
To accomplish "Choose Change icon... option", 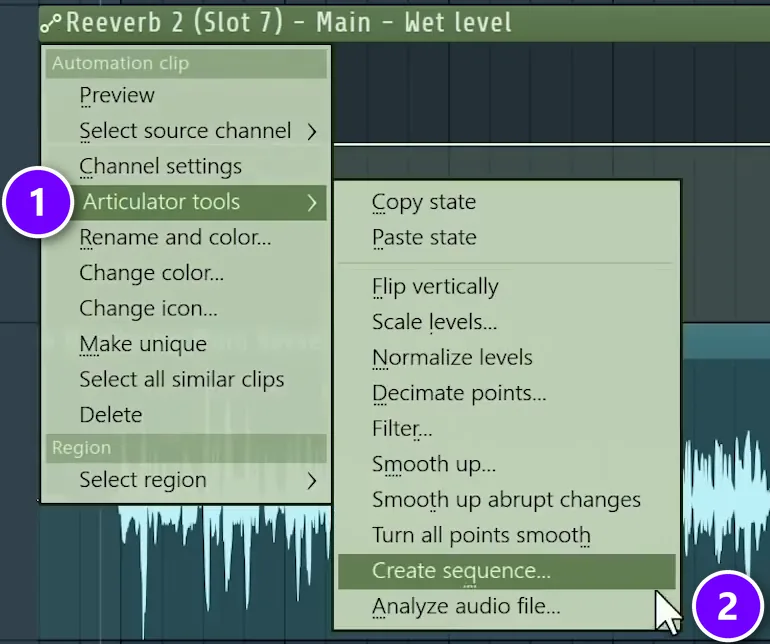I will pyautogui.click(x=186, y=308).
